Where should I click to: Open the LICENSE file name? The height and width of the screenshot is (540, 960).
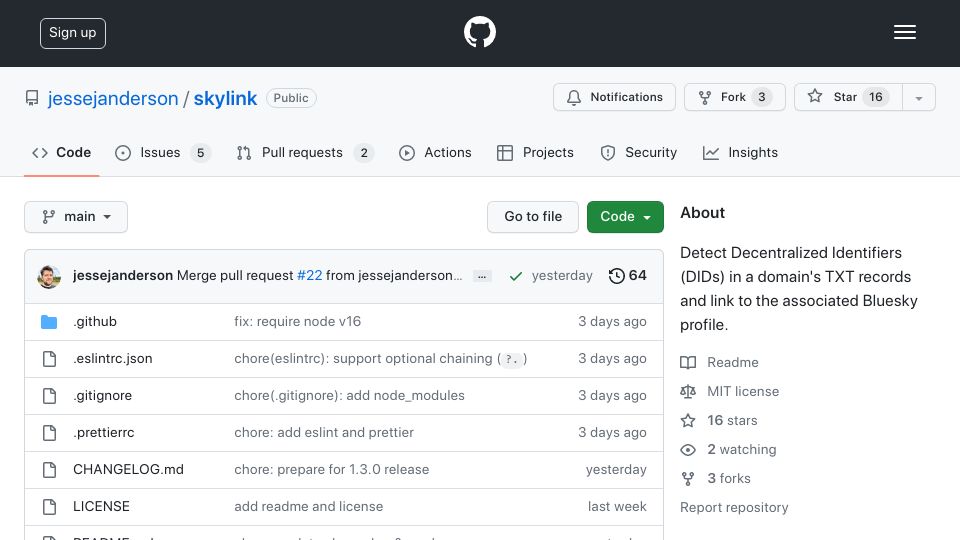(x=101, y=506)
